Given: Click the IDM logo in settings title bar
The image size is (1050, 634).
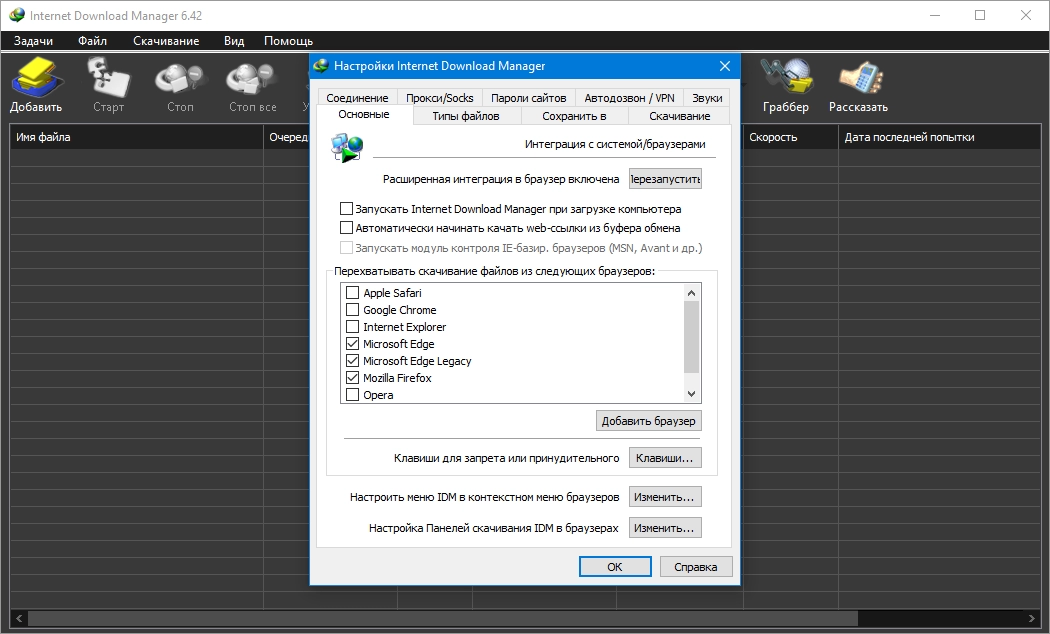Looking at the screenshot, I should tap(321, 66).
